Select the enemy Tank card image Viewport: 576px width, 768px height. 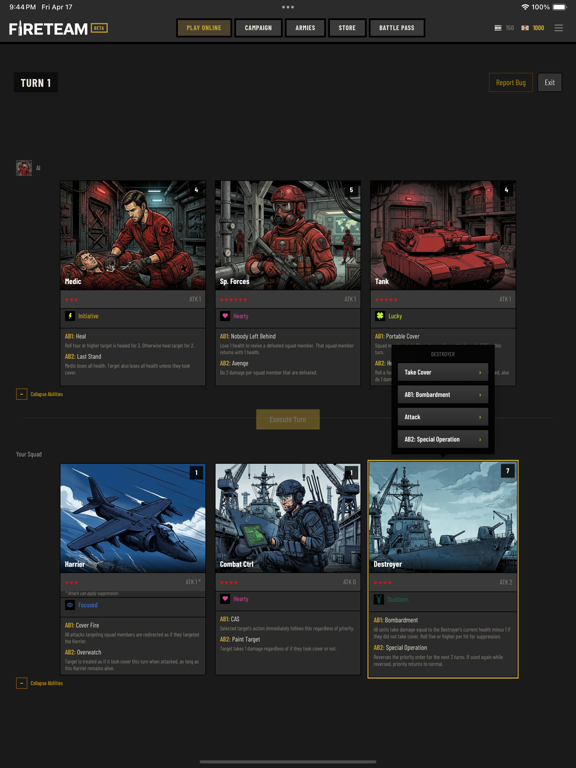pos(443,235)
